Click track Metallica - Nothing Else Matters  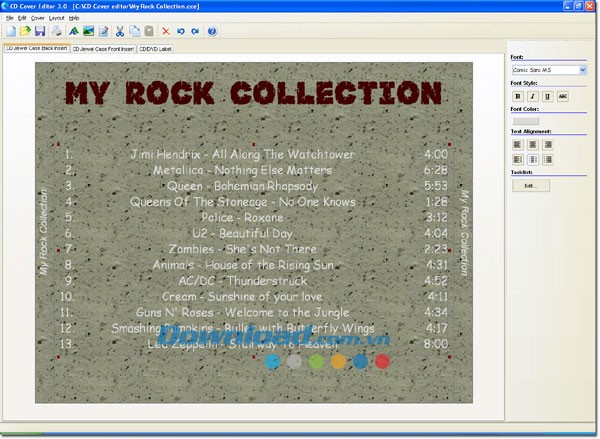click(243, 170)
